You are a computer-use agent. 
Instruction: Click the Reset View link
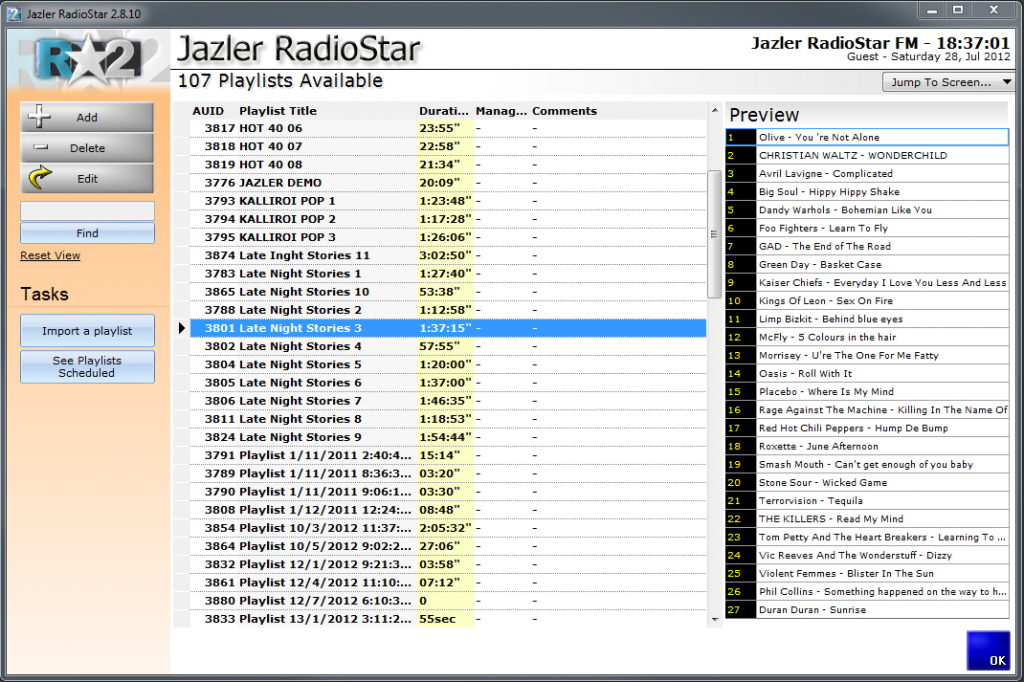pos(50,255)
